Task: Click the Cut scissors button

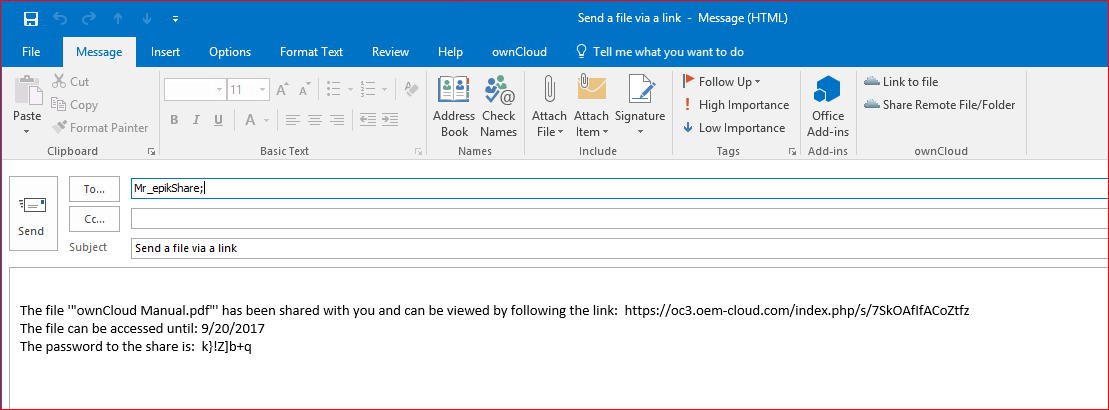Action: 70,81
